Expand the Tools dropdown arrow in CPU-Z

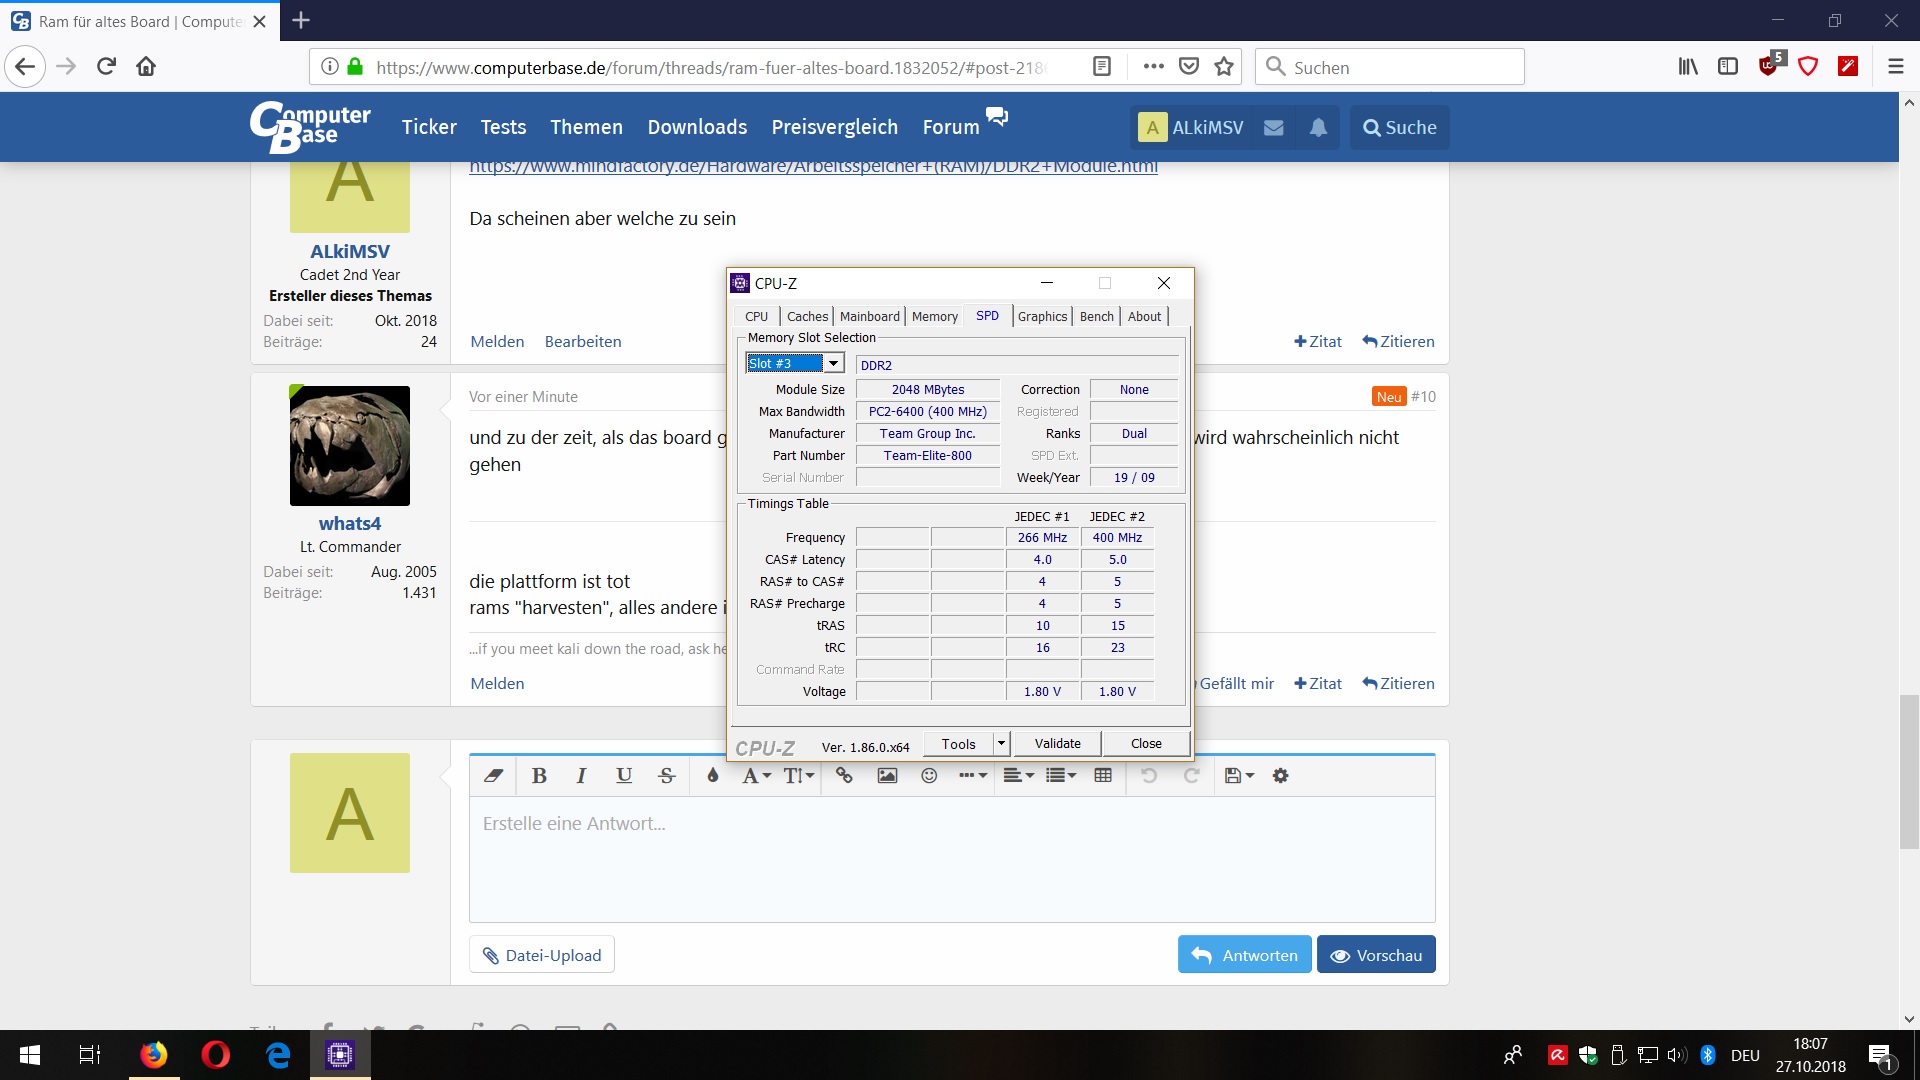click(1001, 744)
